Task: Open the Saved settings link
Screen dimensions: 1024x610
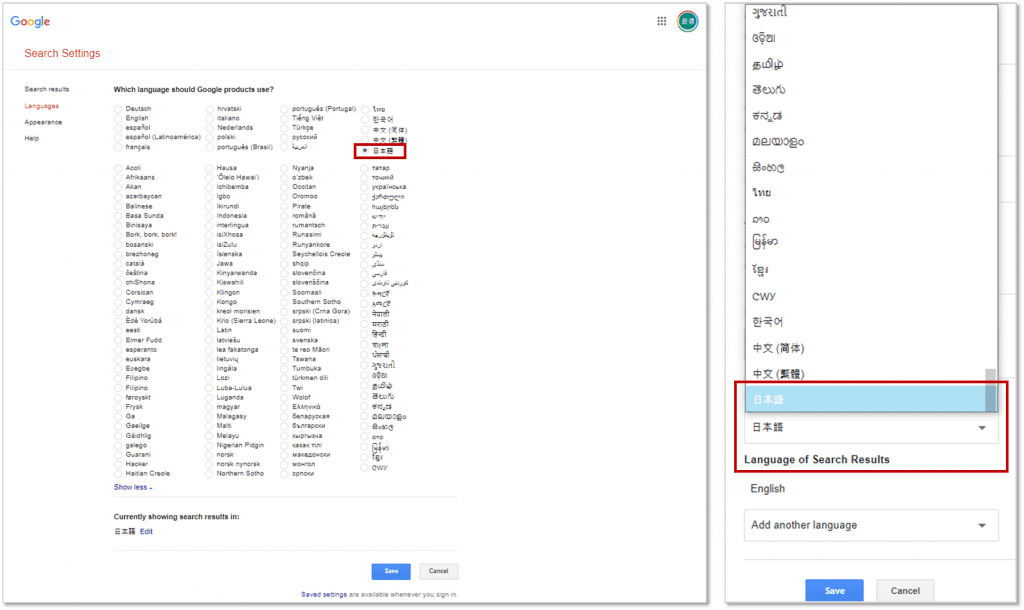Action: tap(323, 594)
